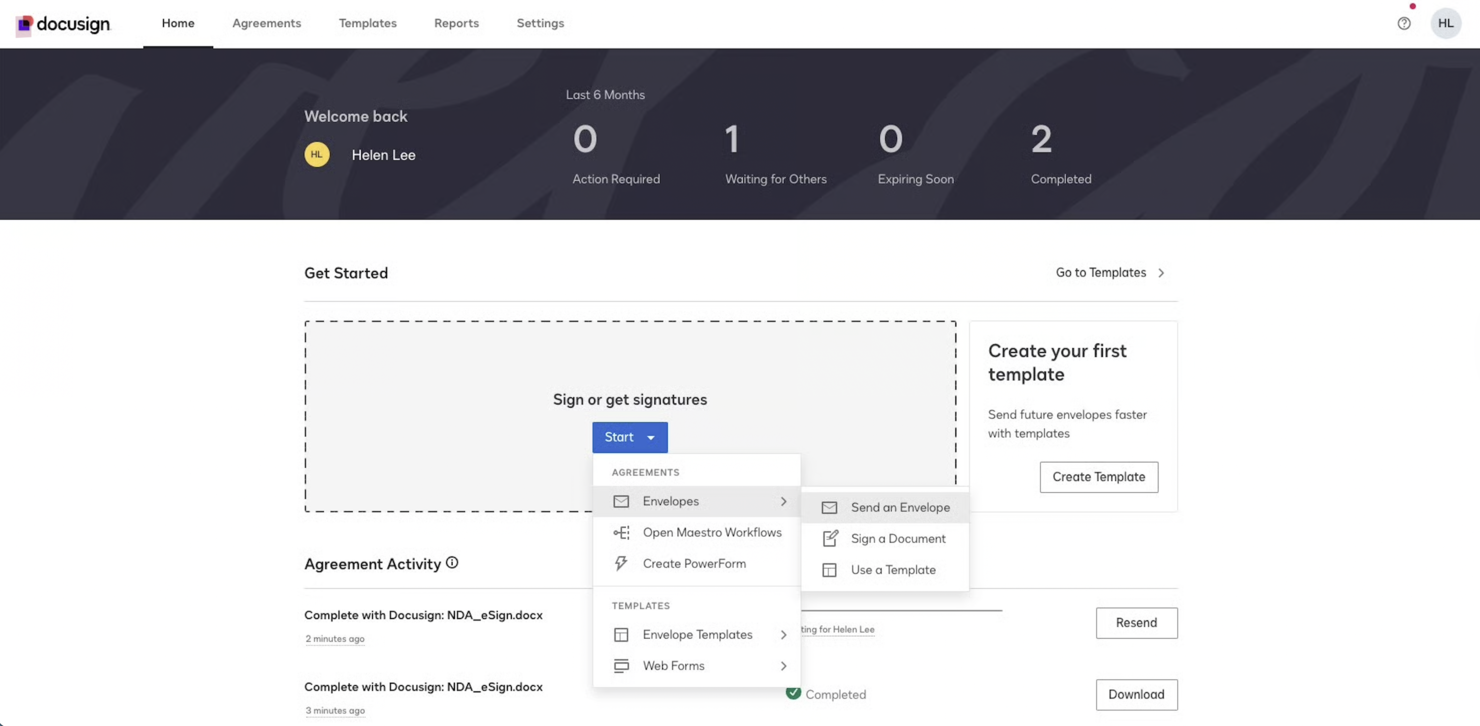Click the '2 minutes ago' timestamp
This screenshot has height=726, width=1480.
tap(335, 639)
